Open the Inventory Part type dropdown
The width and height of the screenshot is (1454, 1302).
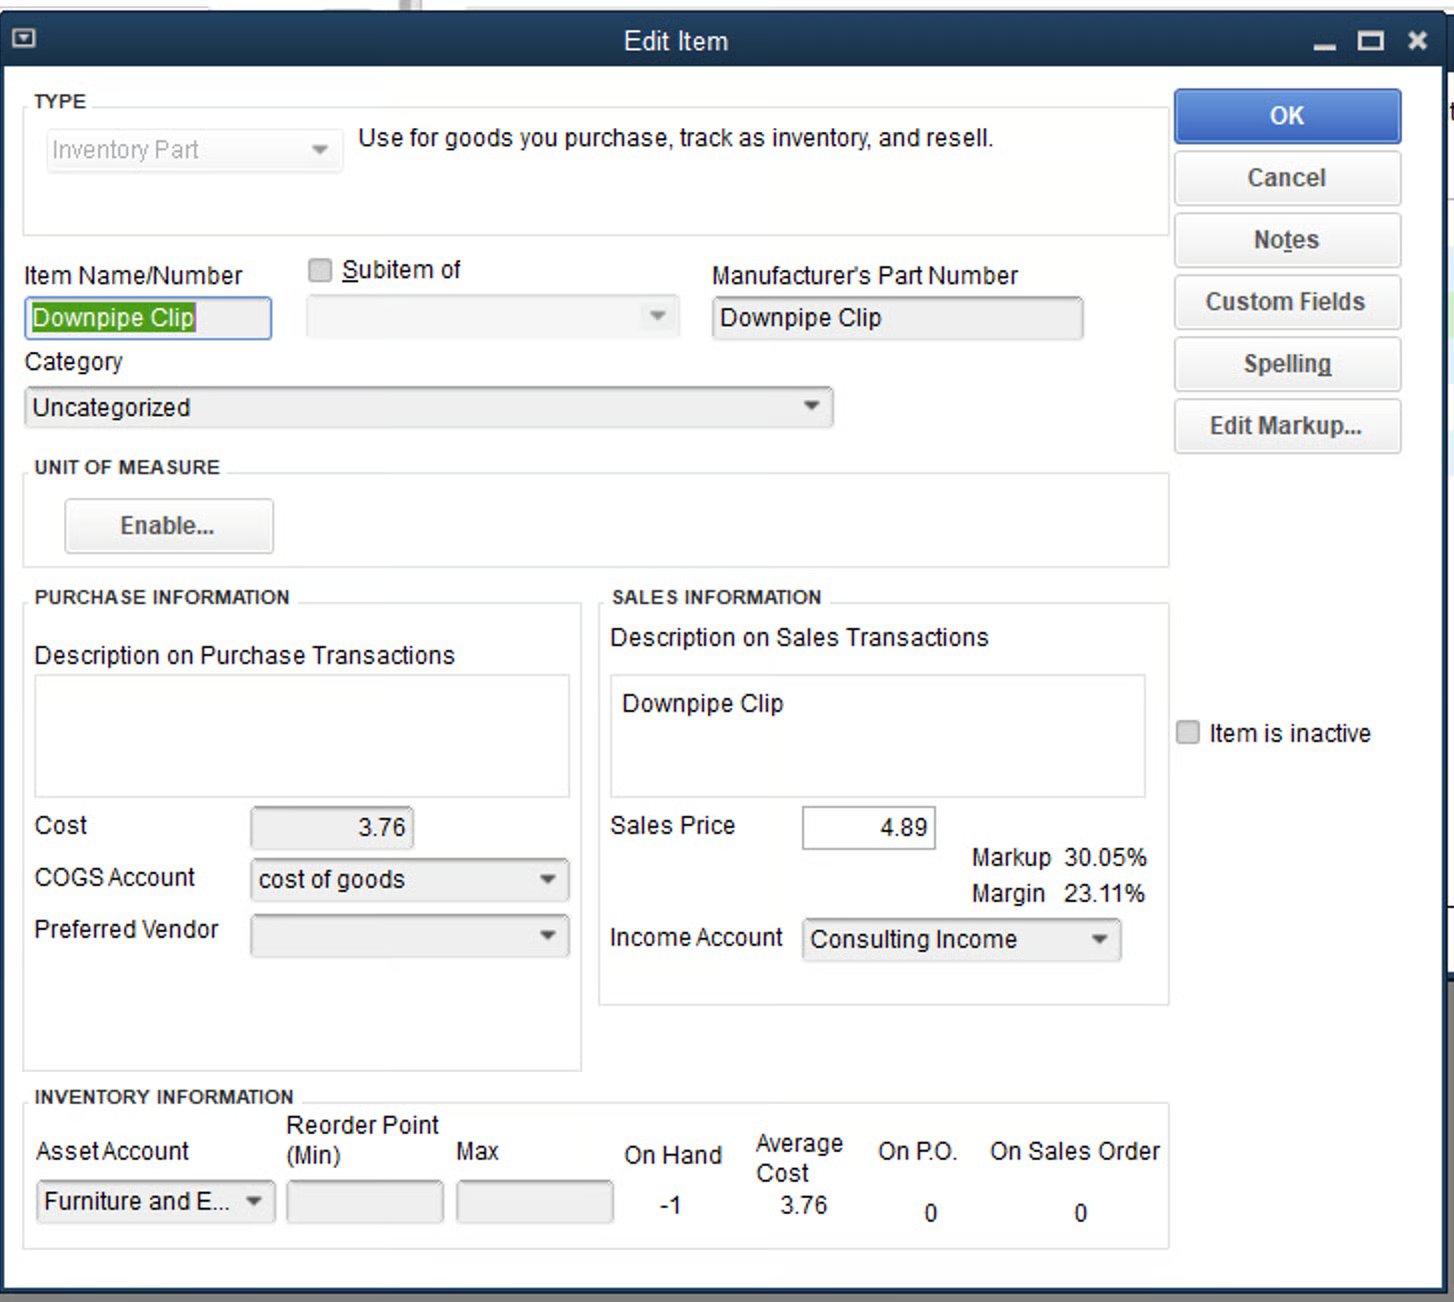tap(193, 150)
